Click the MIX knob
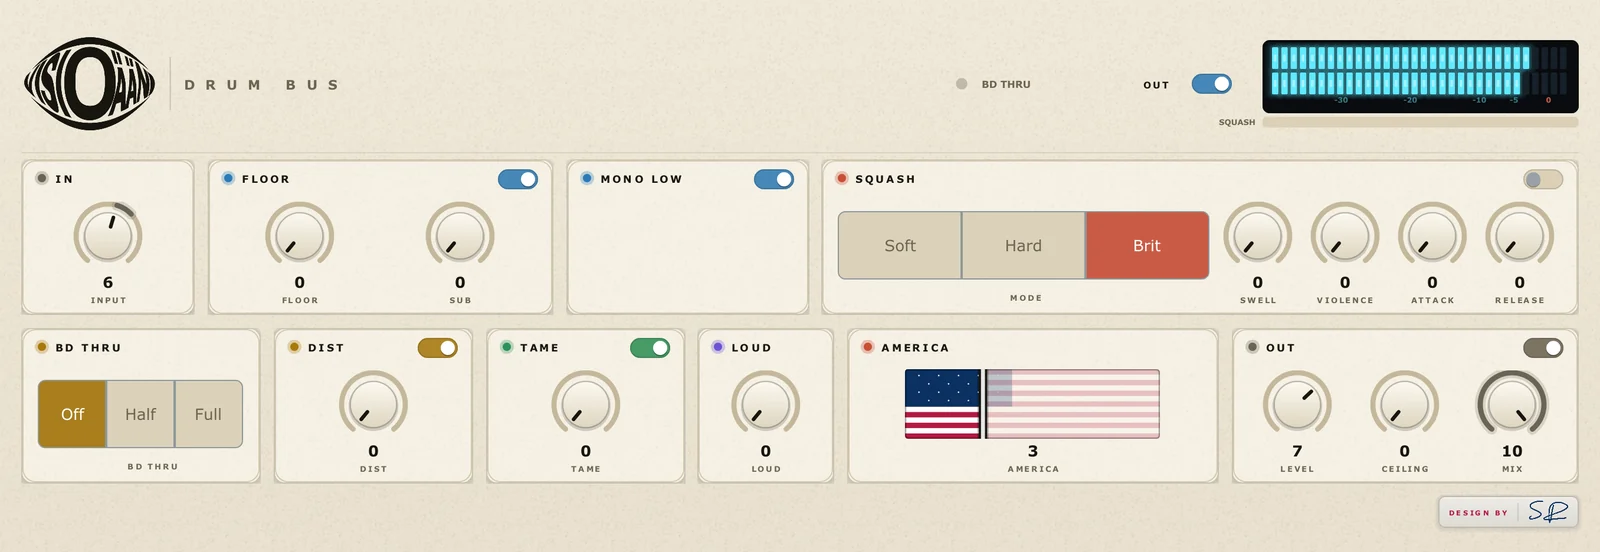The width and height of the screenshot is (1600, 552). click(x=1512, y=405)
